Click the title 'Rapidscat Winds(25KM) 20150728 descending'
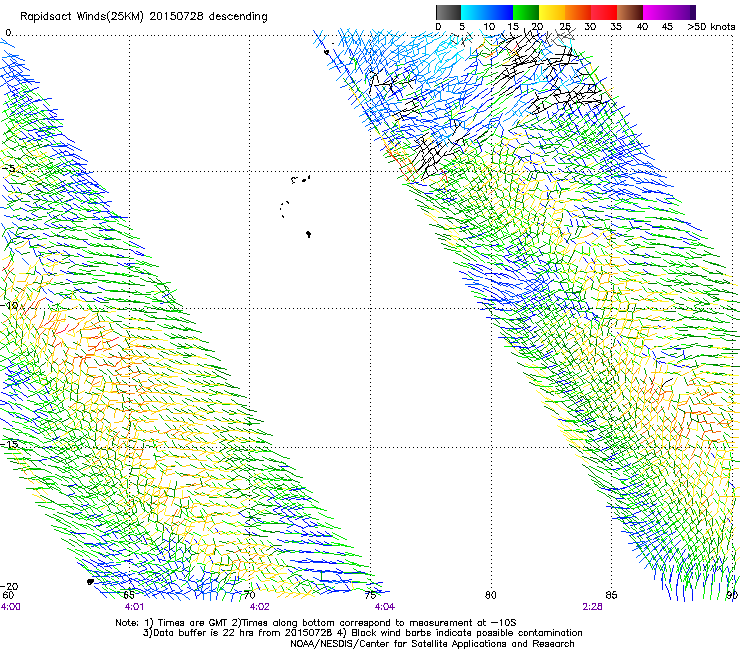 click(x=143, y=17)
